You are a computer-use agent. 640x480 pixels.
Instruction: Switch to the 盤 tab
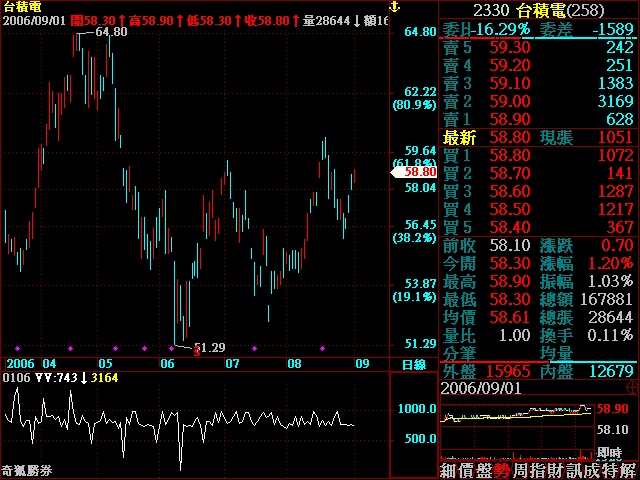(x=484, y=470)
